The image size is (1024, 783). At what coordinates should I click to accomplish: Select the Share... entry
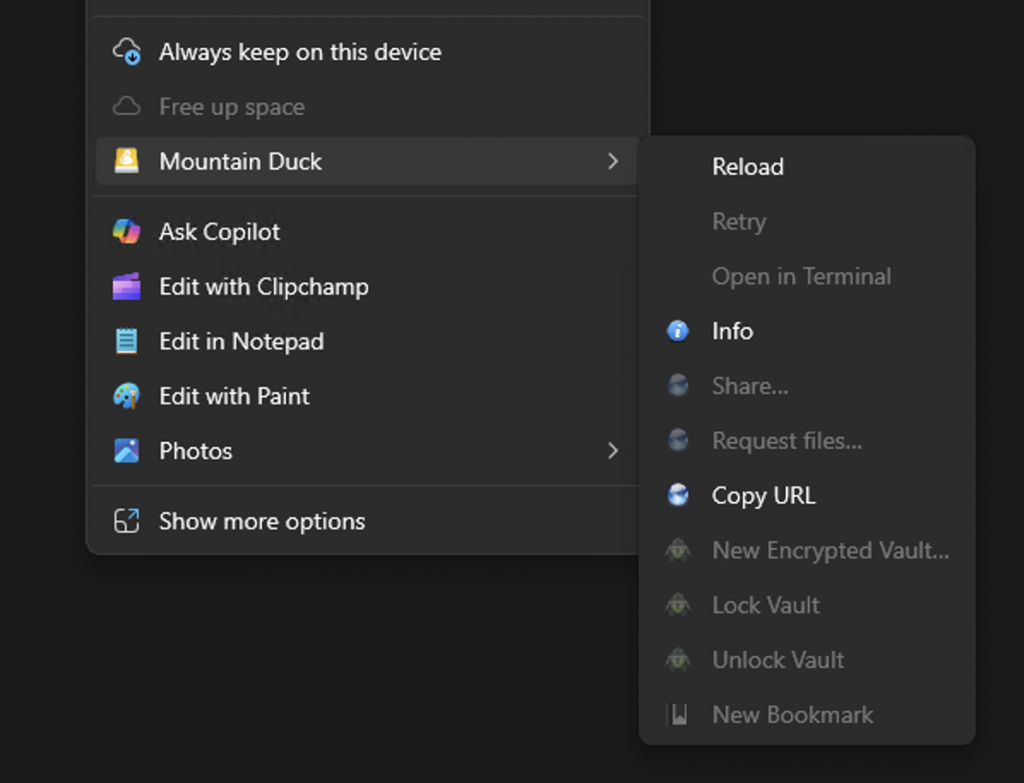tap(807, 386)
